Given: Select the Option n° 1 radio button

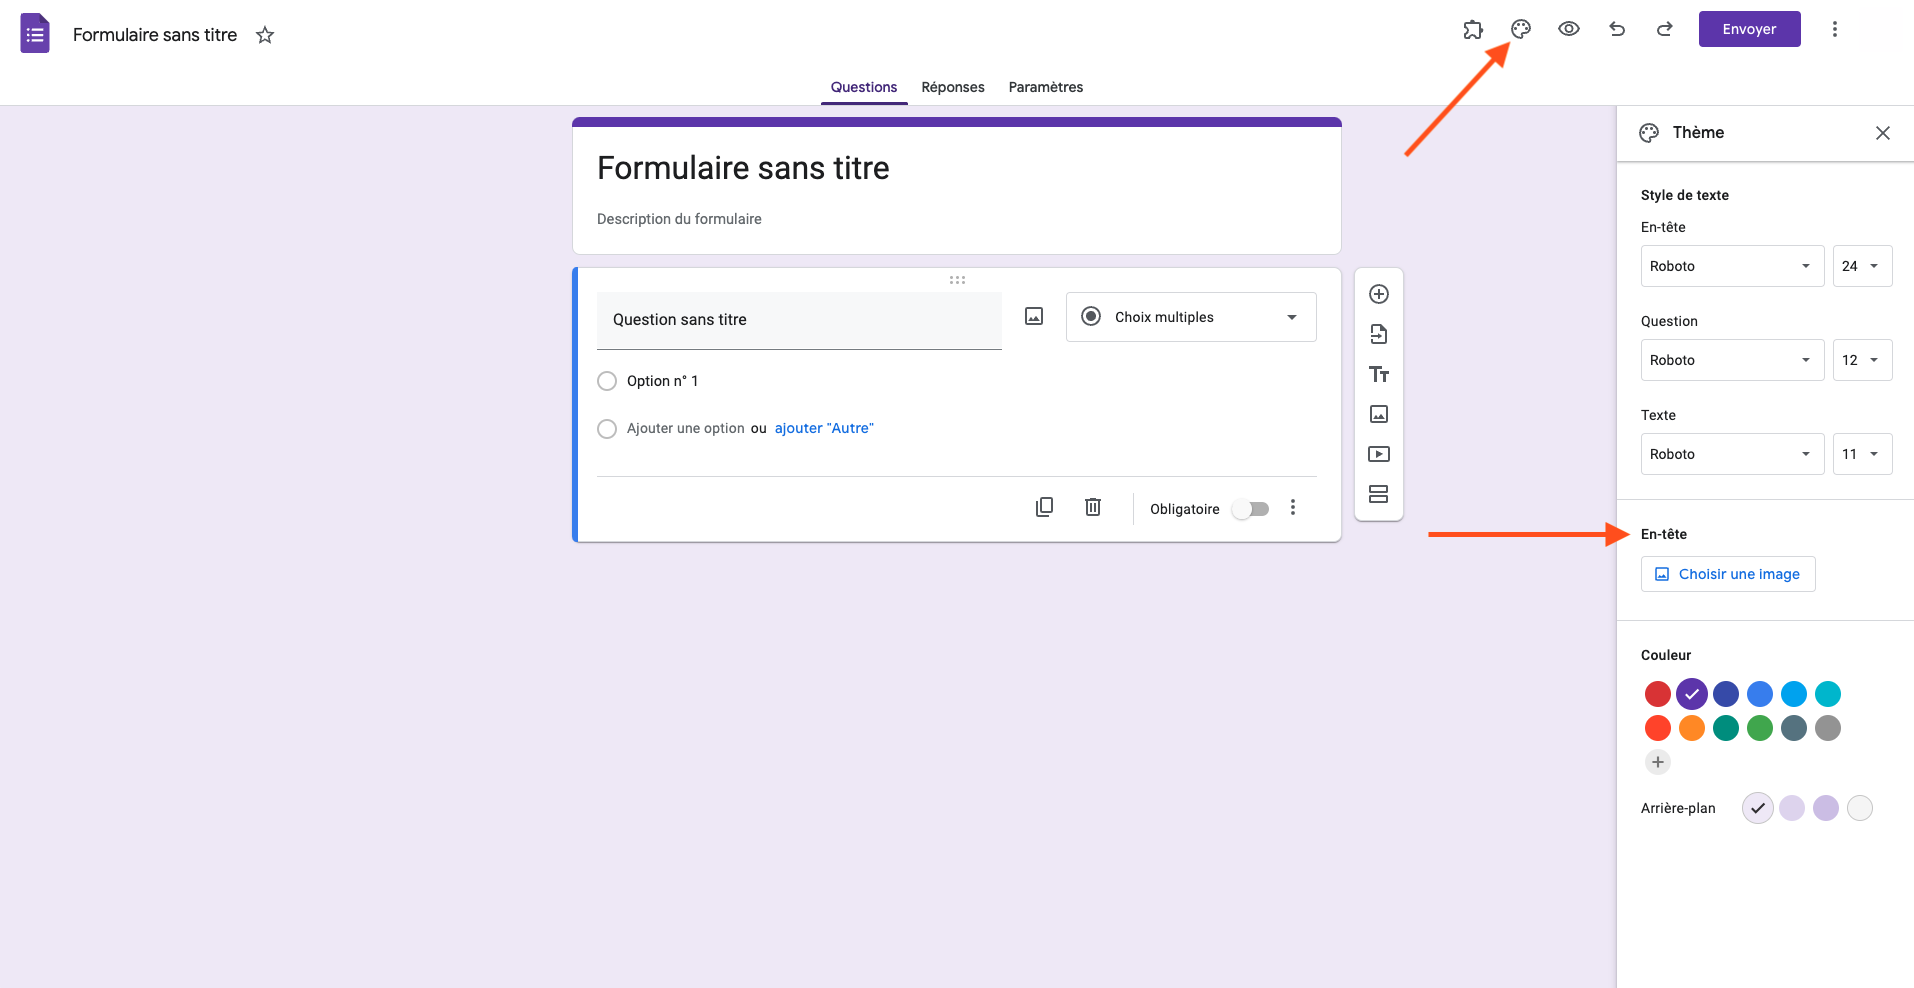Looking at the screenshot, I should pos(607,381).
